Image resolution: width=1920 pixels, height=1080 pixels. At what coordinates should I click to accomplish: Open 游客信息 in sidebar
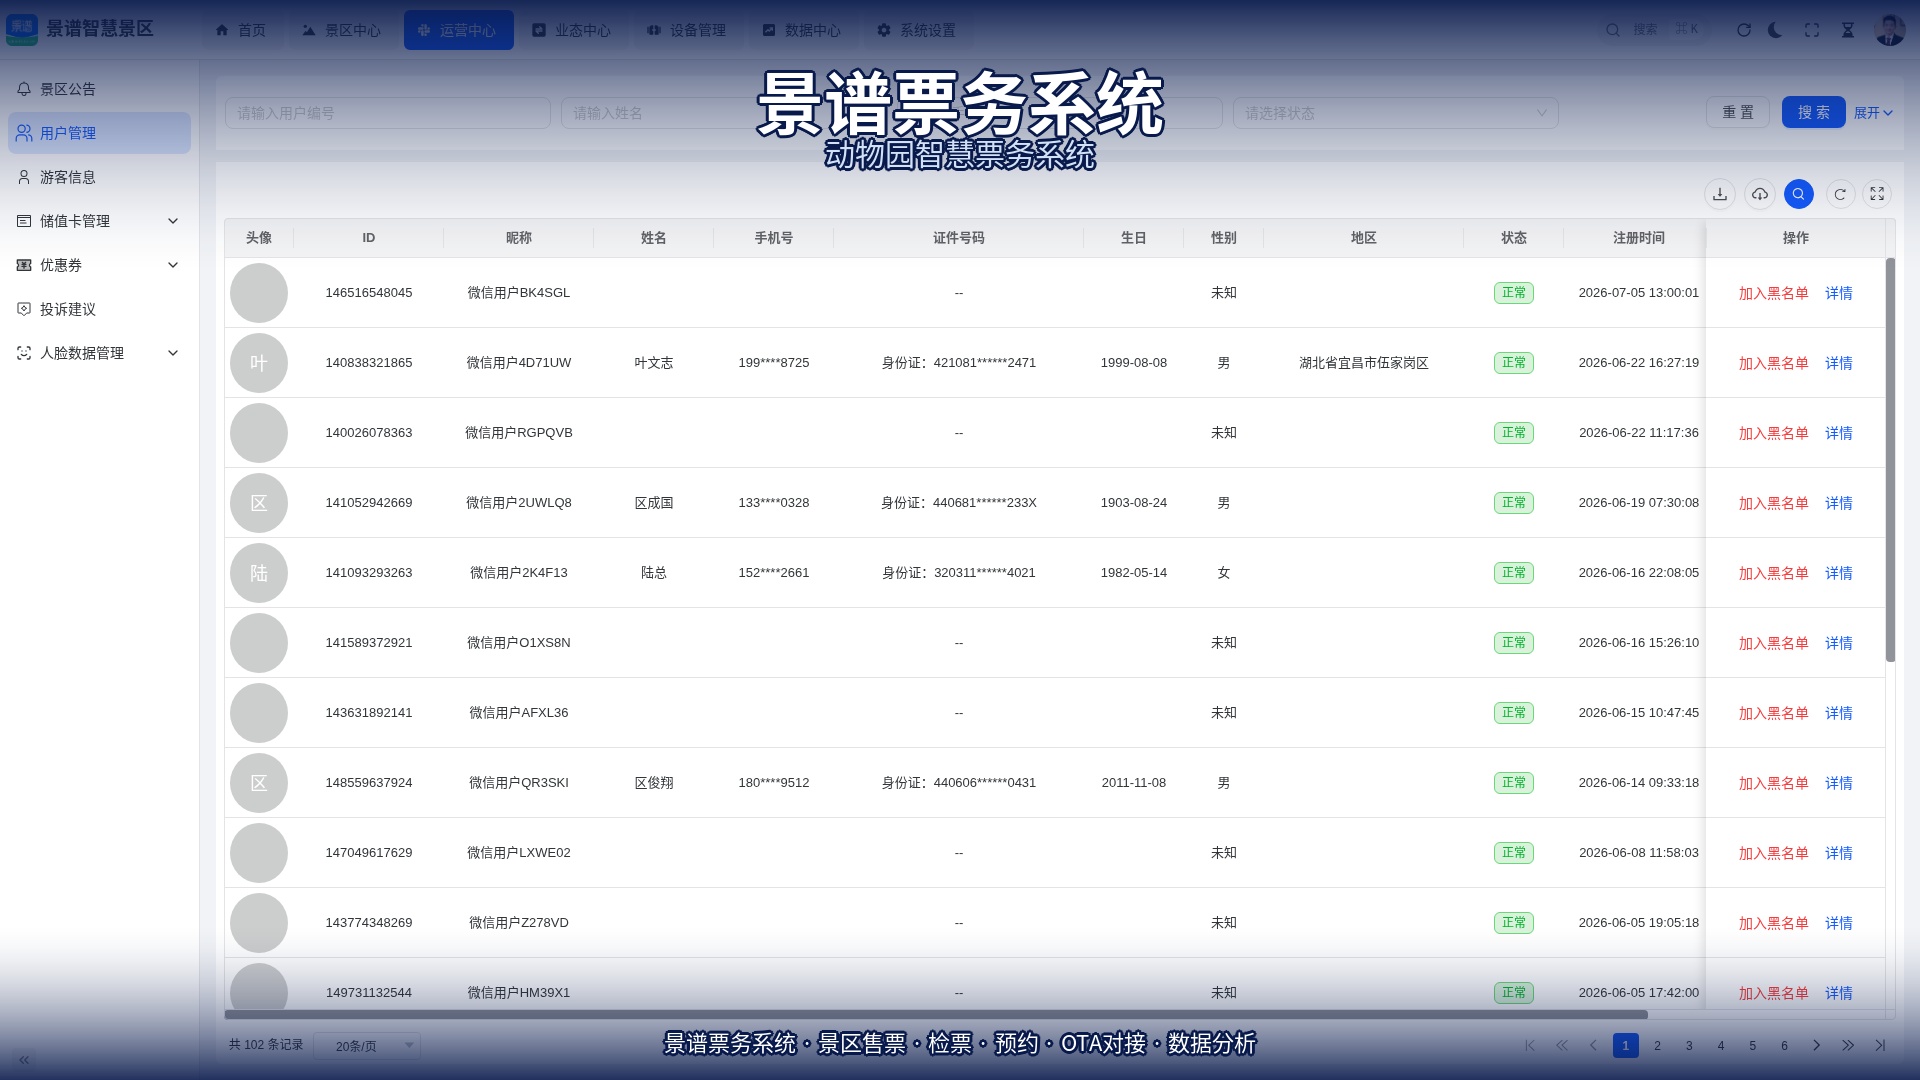coord(99,177)
